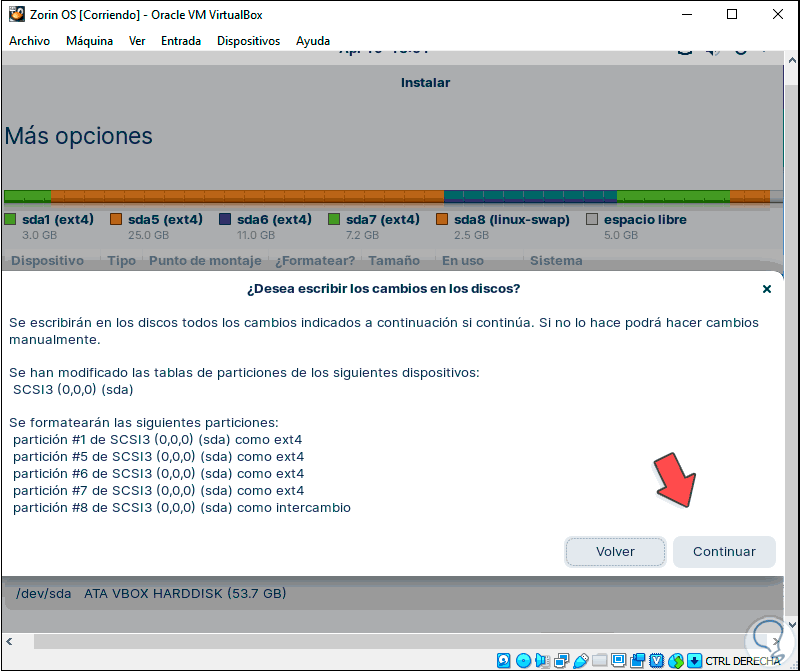Image resolution: width=801 pixels, height=671 pixels.
Task: Click the sda5 size label "25.0 GB"
Action: 148,235
